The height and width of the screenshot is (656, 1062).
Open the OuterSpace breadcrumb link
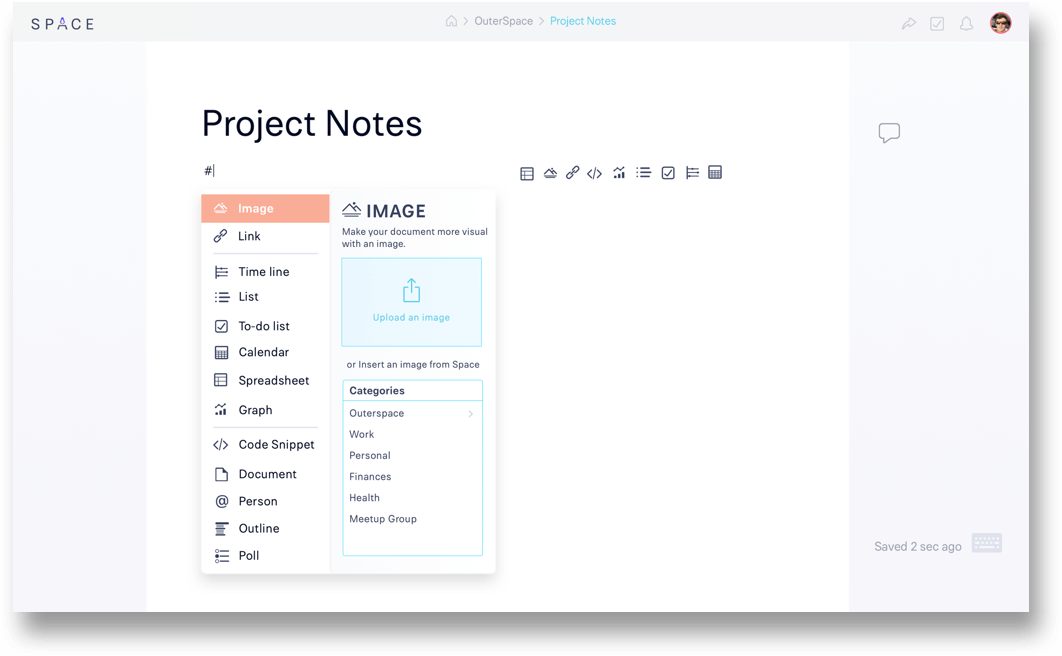[x=503, y=21]
